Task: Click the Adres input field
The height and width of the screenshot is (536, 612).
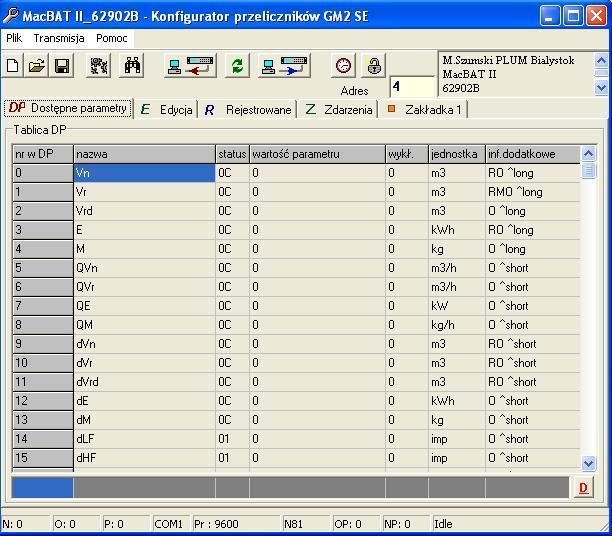Action: pyautogui.click(x=412, y=86)
